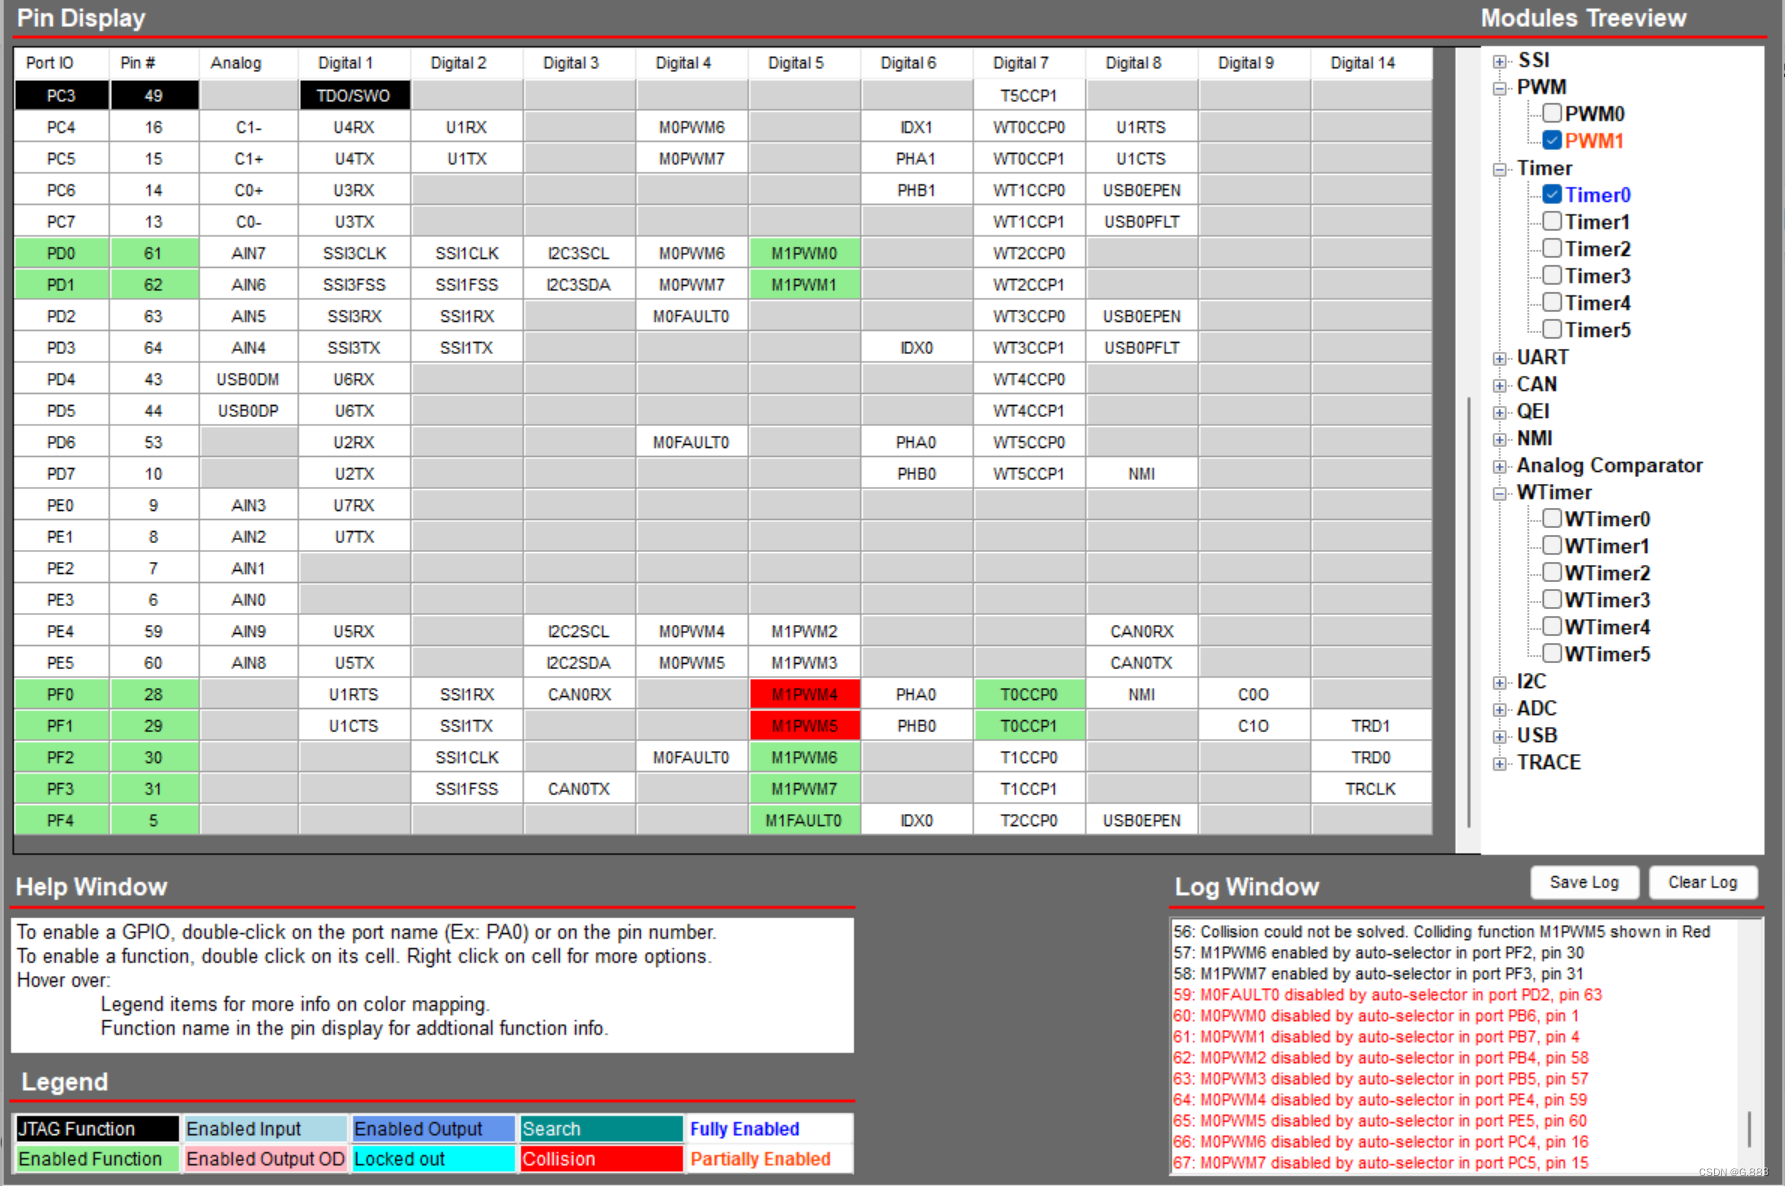Check the WTimer0 checkbox
Screen dimensions: 1785x1186
coord(1552,518)
